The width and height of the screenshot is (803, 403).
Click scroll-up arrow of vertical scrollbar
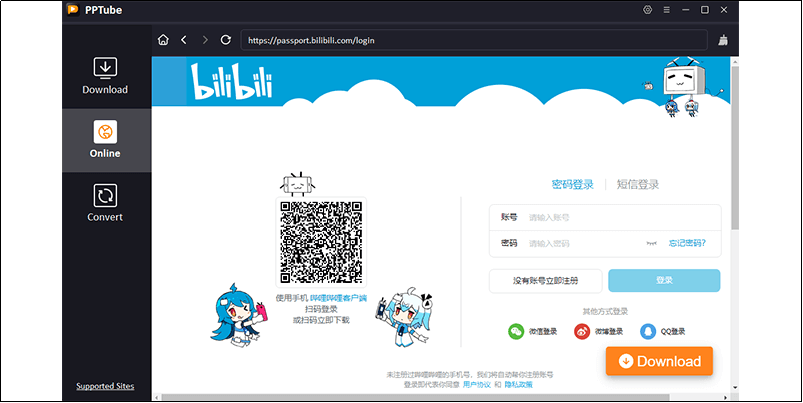pyautogui.click(x=735, y=61)
